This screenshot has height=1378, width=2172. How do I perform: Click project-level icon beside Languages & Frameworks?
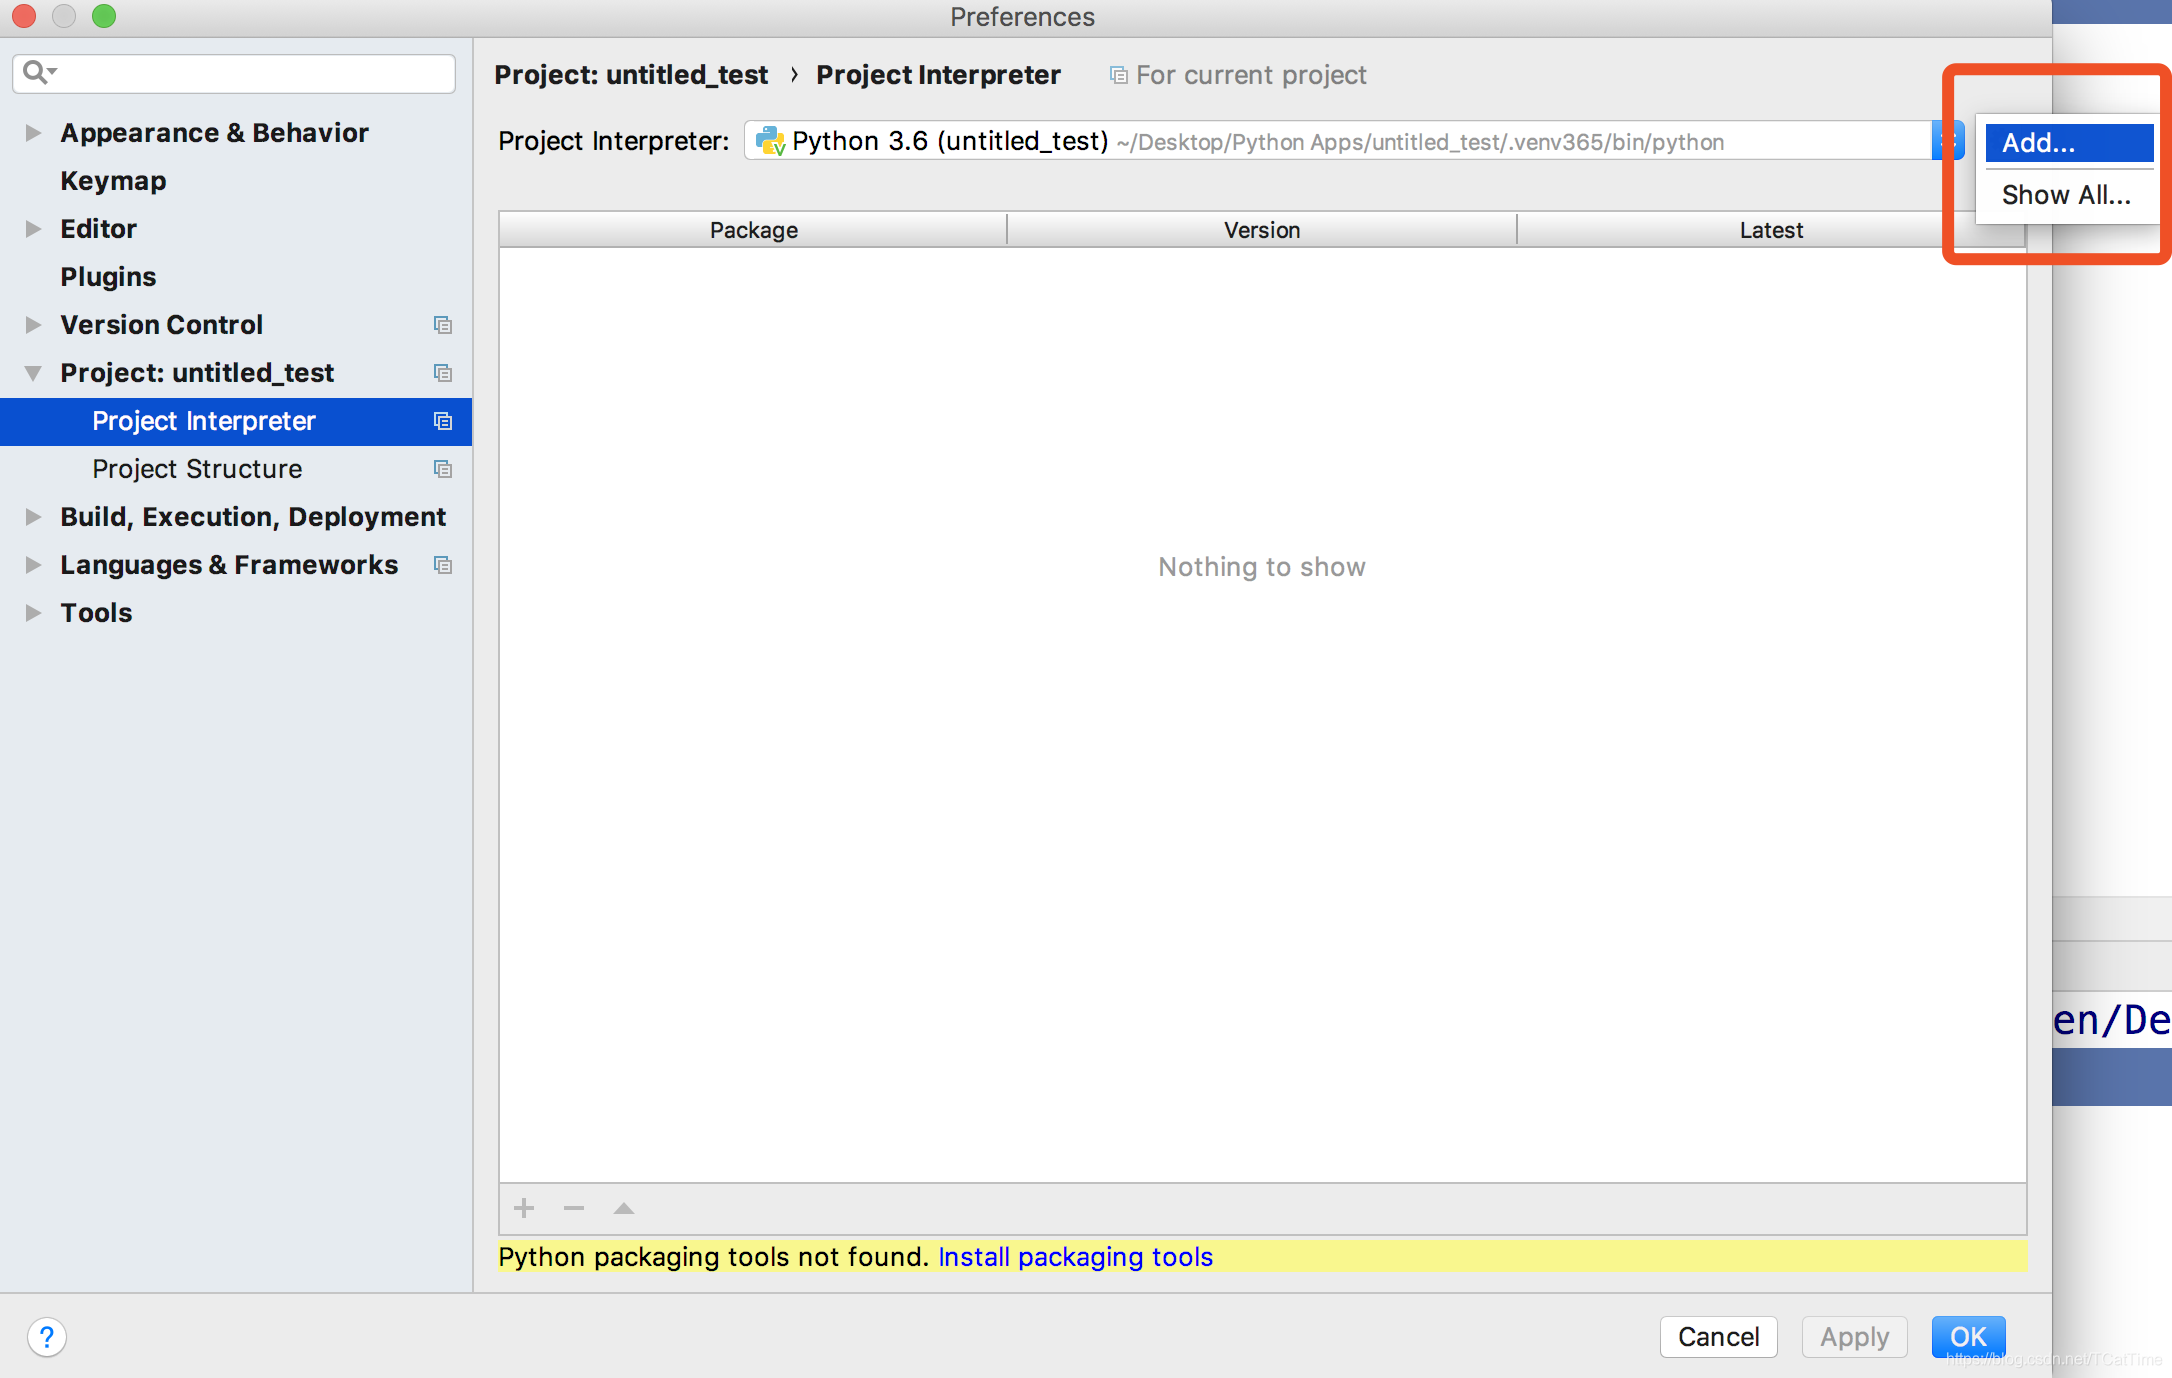point(443,565)
